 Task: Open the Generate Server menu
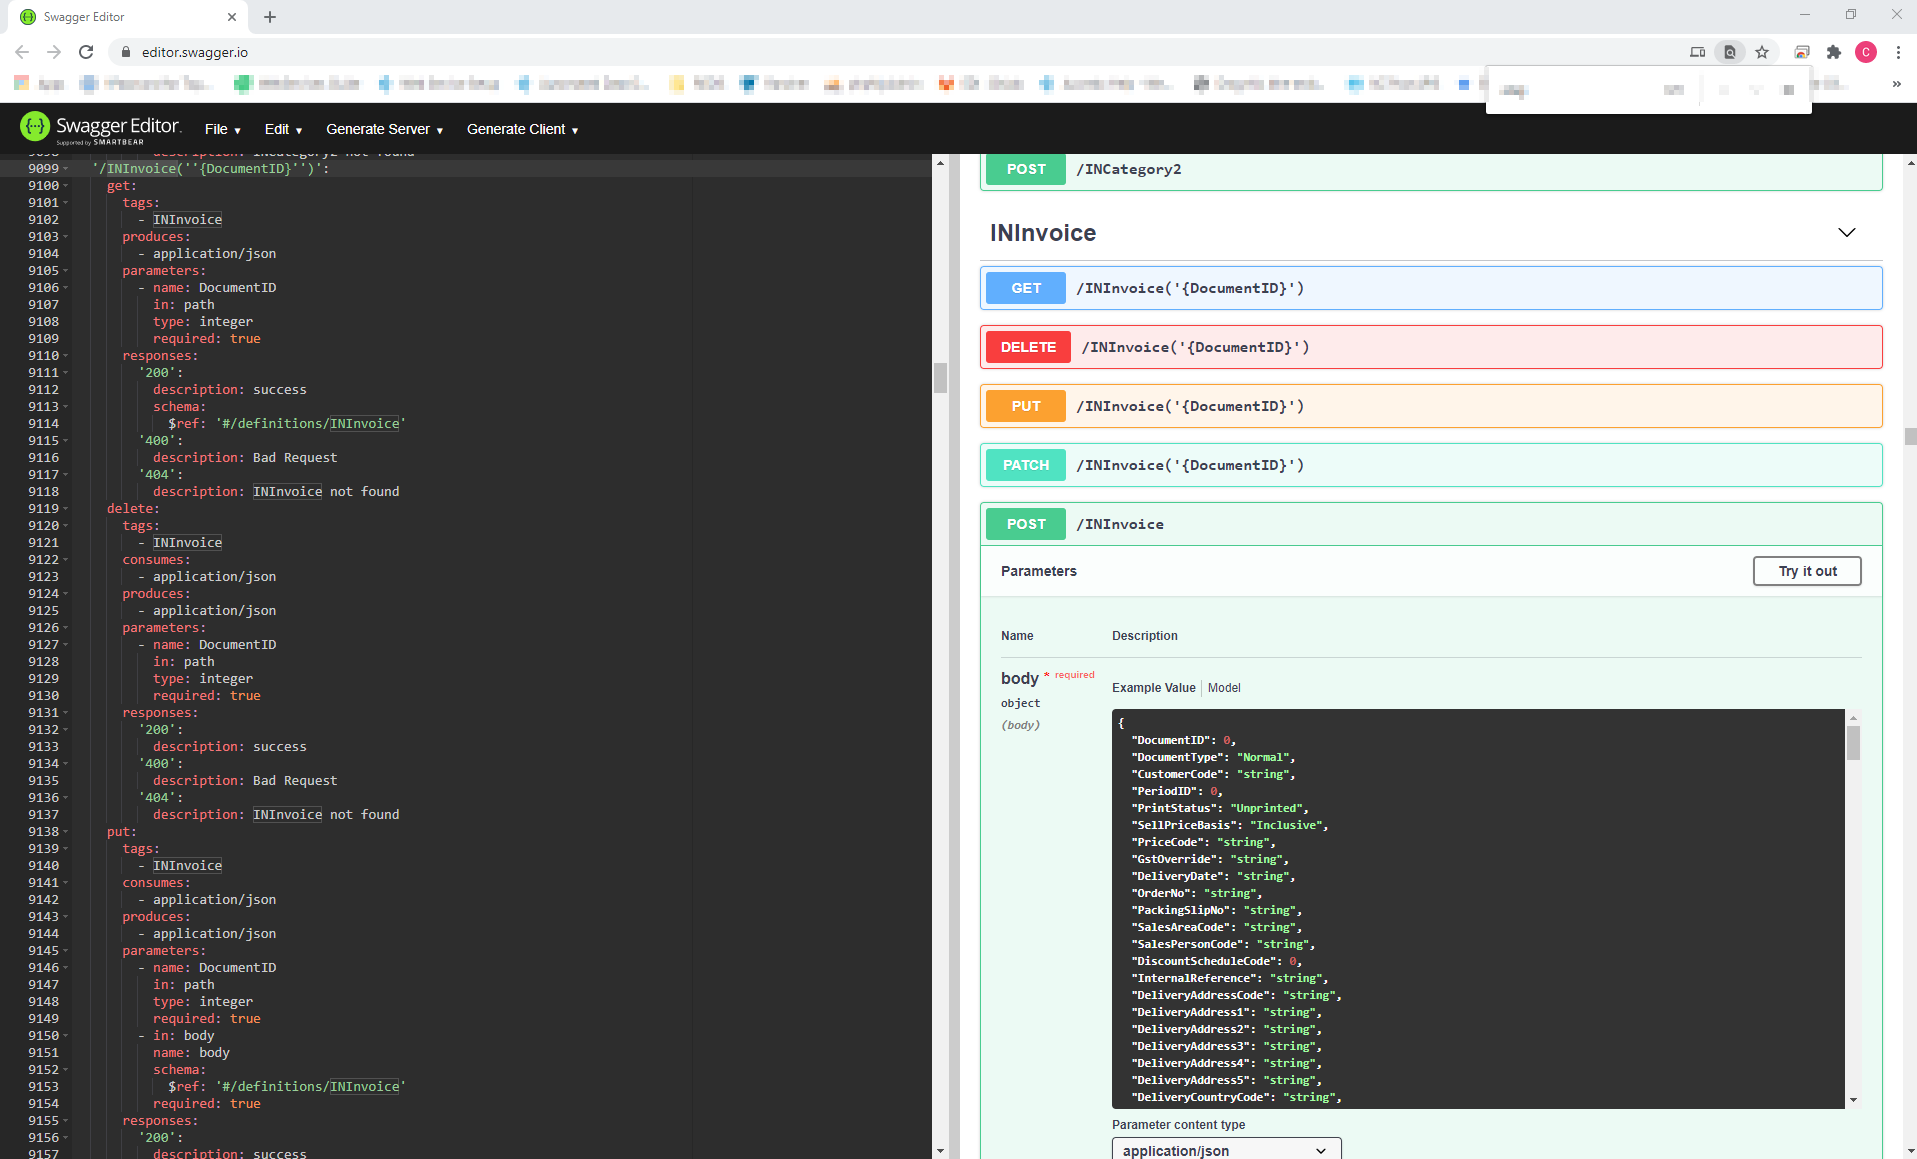(384, 129)
